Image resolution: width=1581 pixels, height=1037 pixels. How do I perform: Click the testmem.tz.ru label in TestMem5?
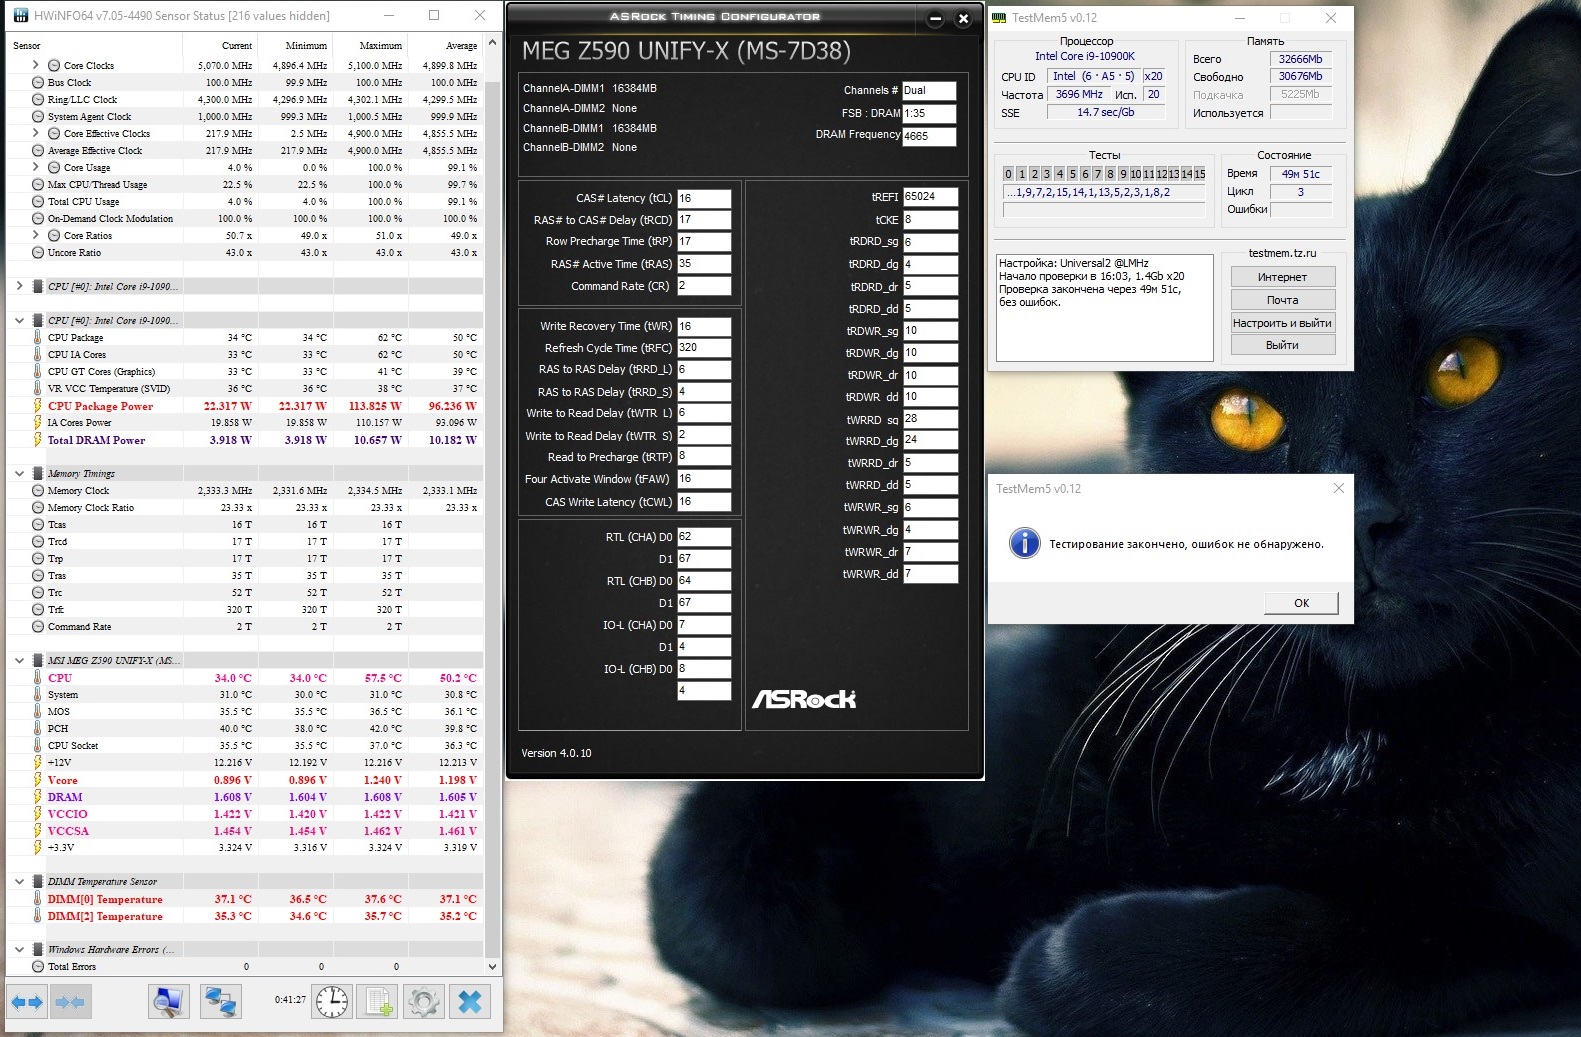(x=1282, y=253)
